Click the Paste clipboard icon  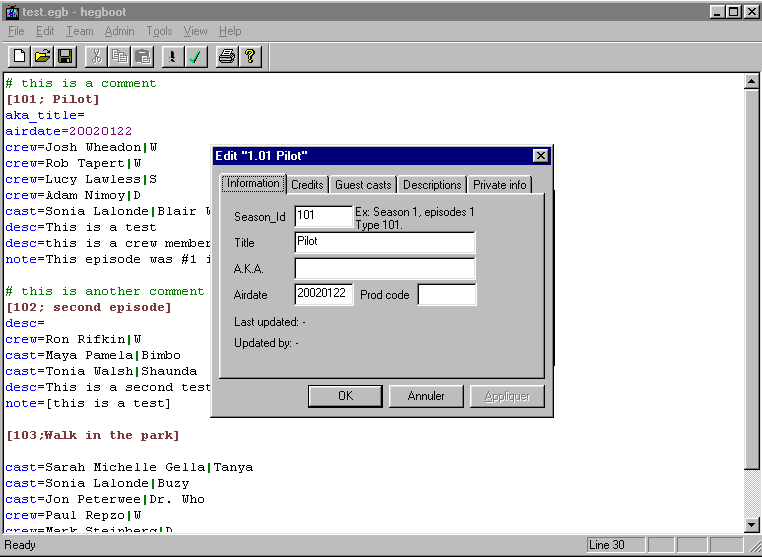coord(143,57)
